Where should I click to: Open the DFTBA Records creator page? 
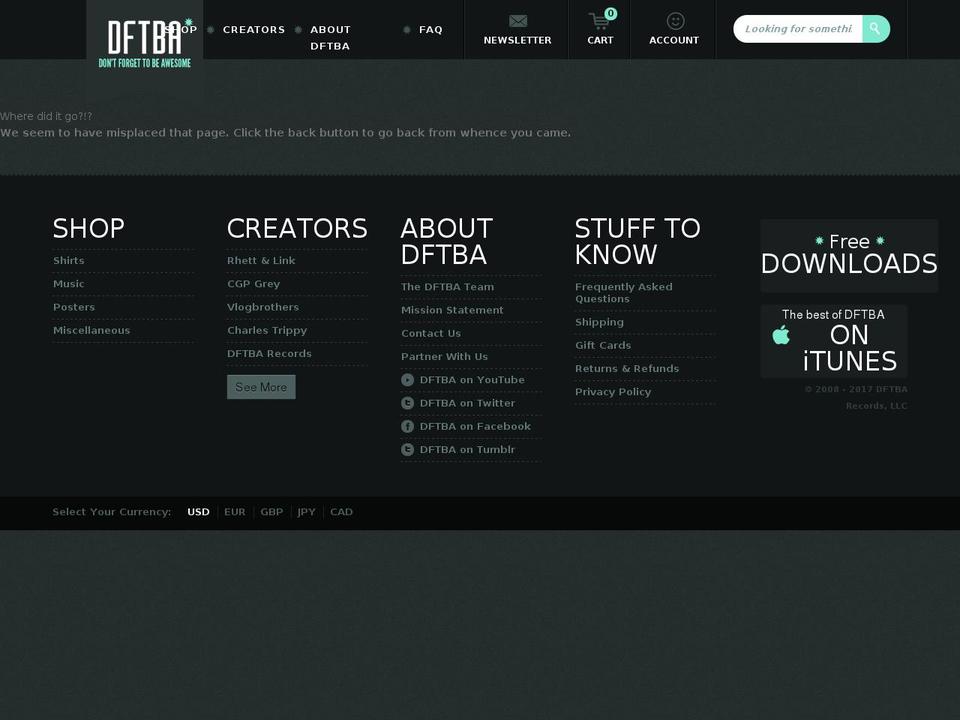269,353
